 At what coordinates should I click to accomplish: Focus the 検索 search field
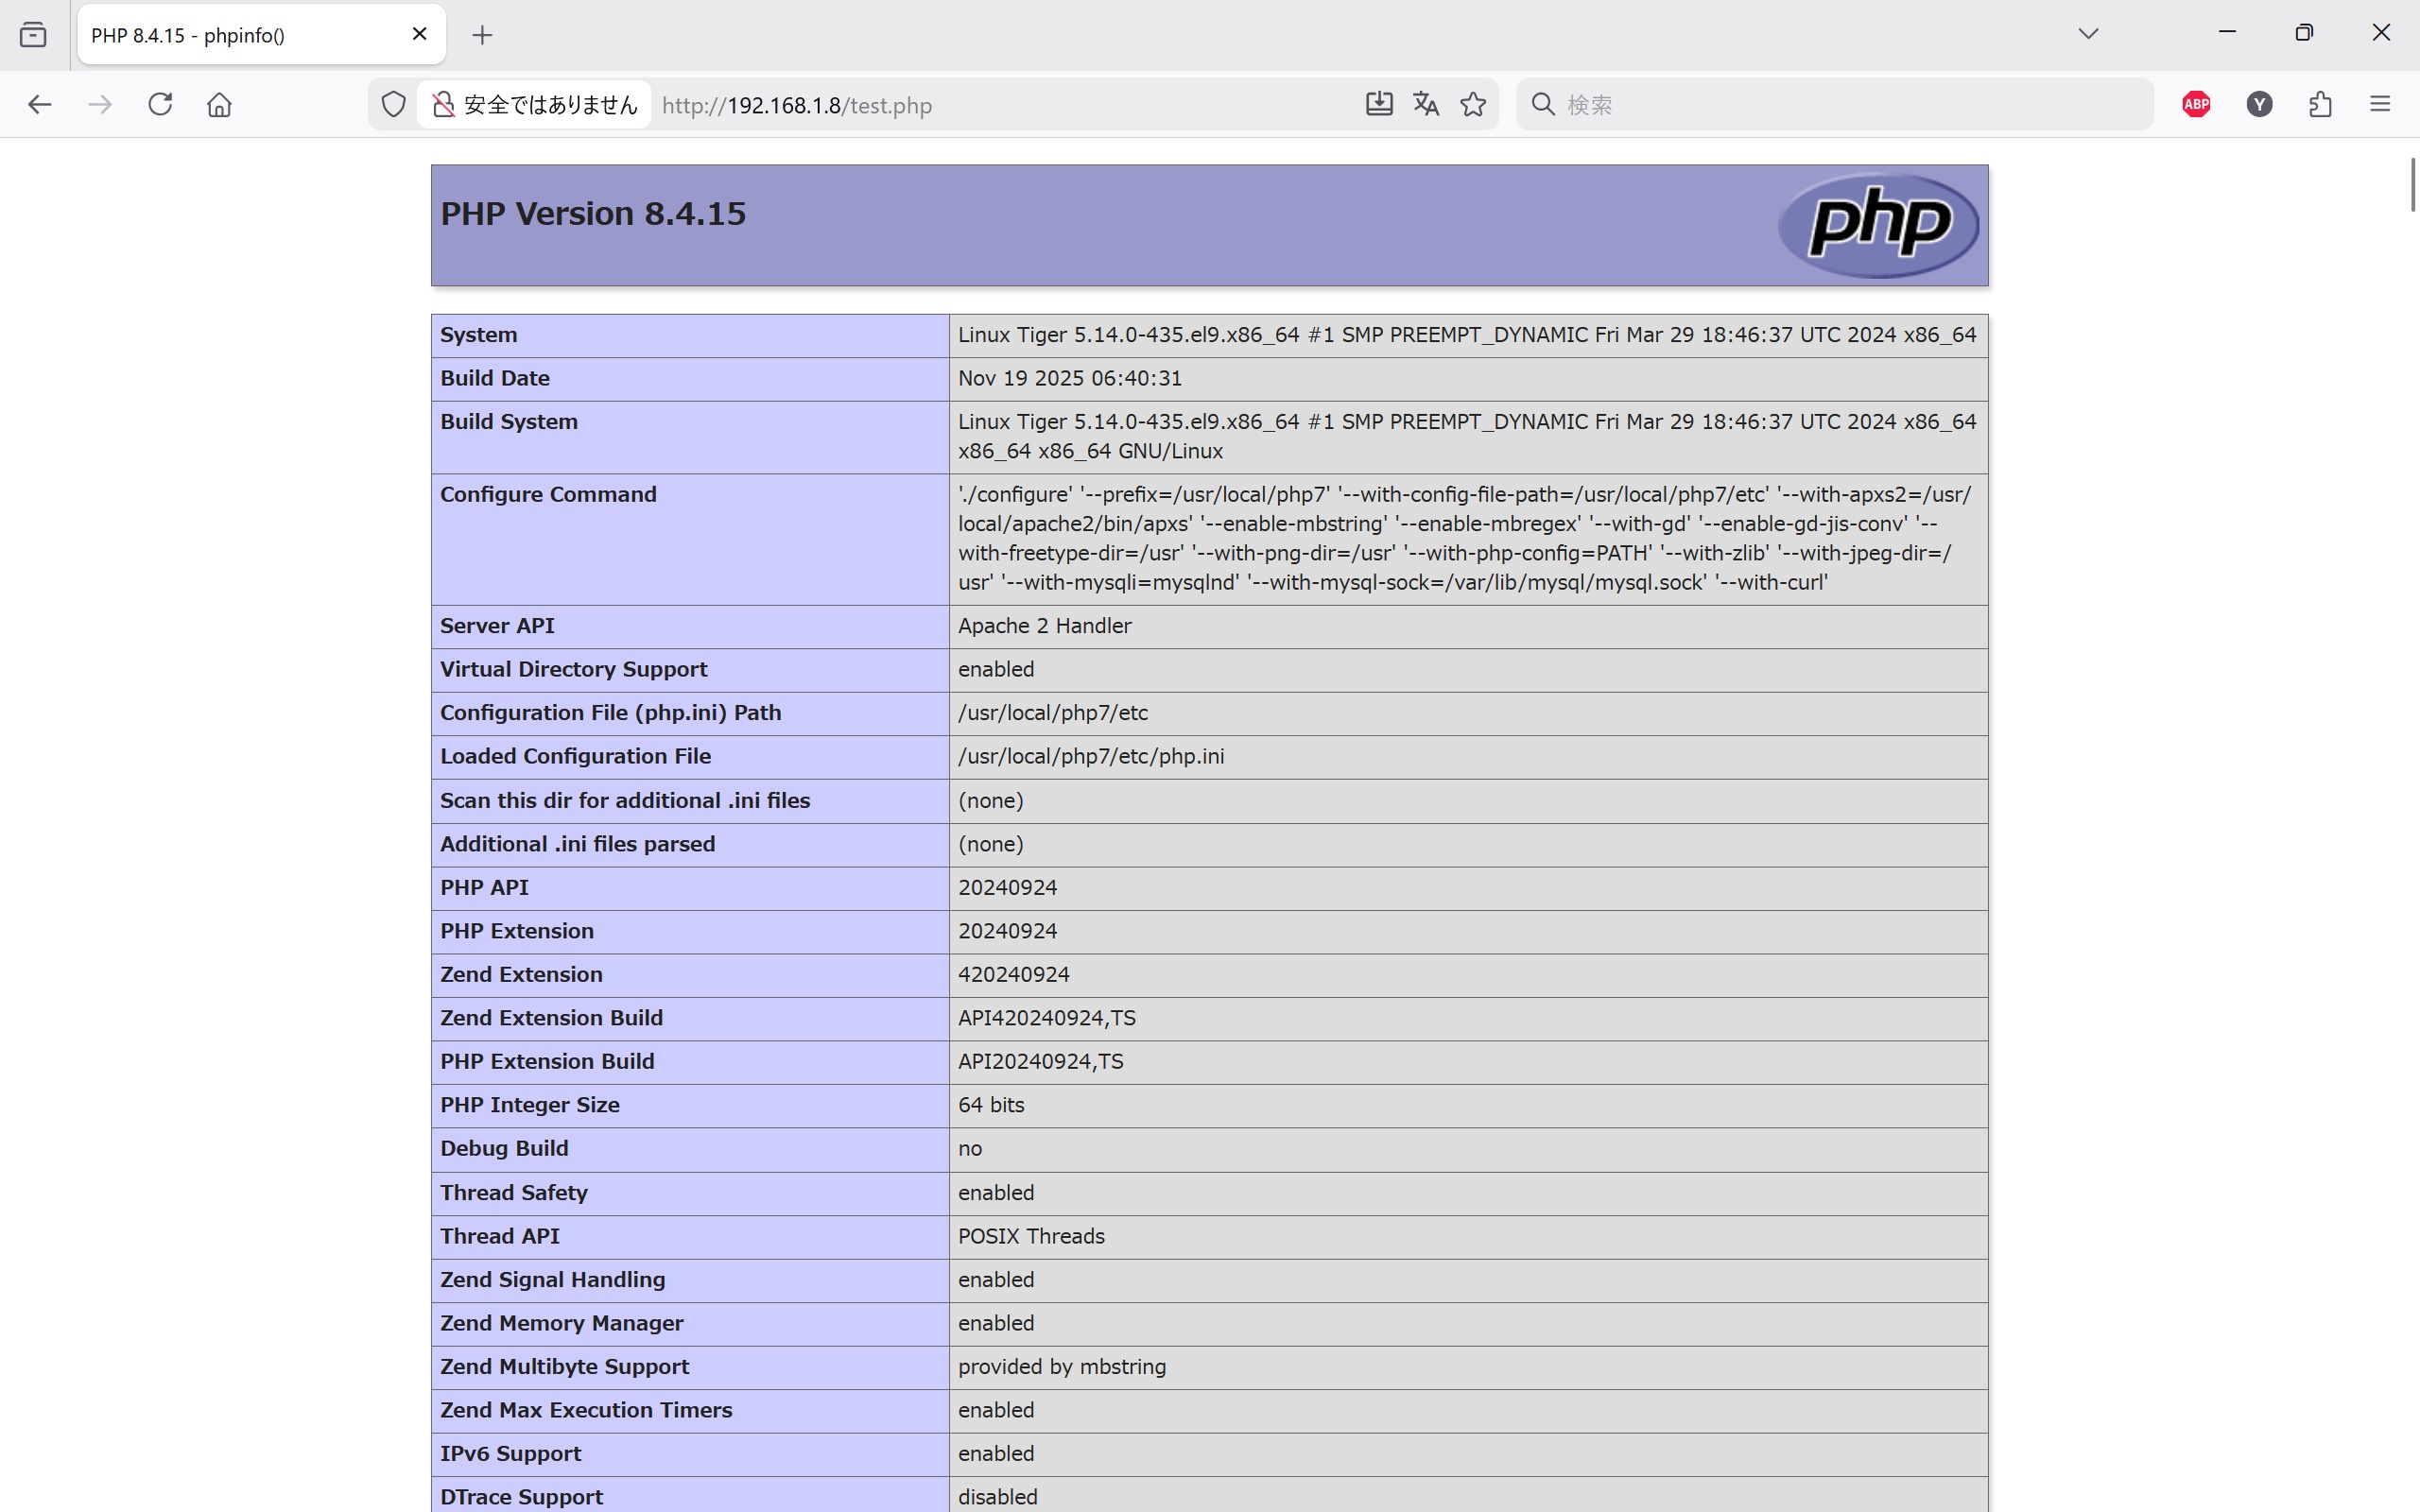(1850, 104)
